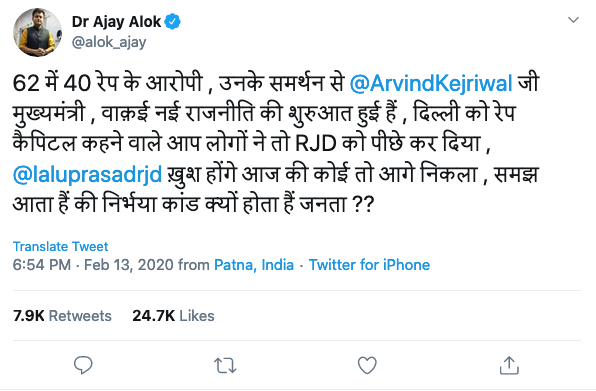Screen dimensions: 596x391
Task: Open the @ArvindKejriwal mention
Action: click(431, 83)
